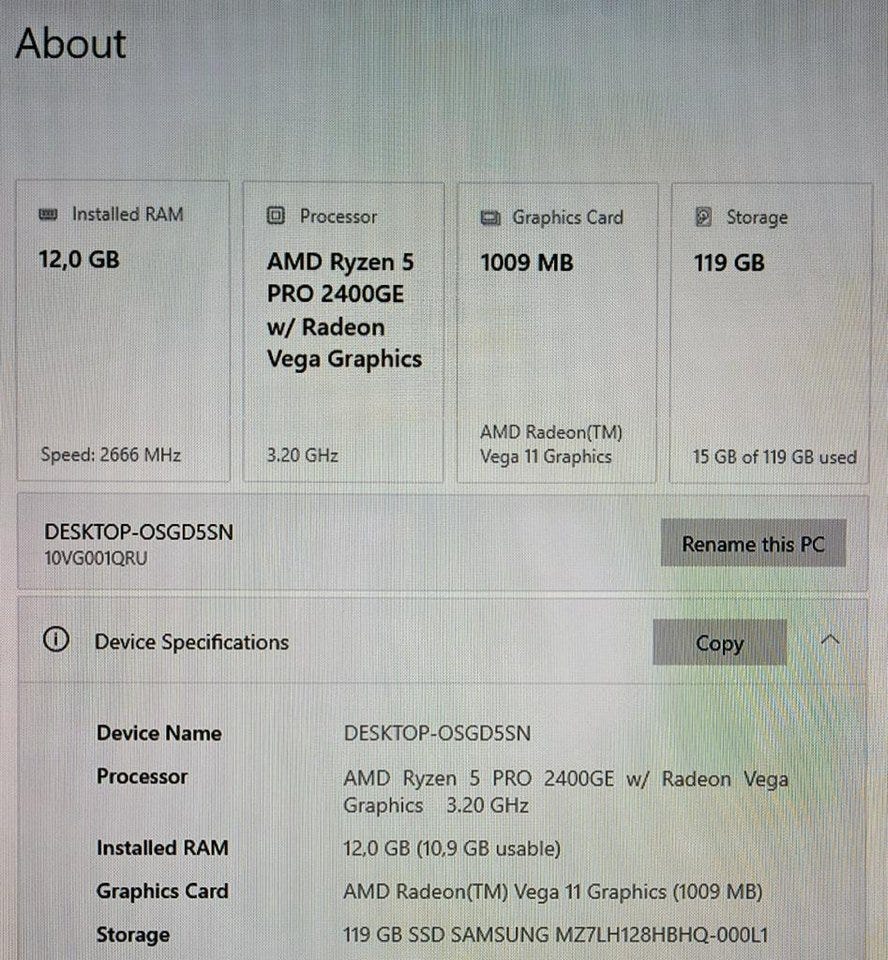Click DESKTOP-OSGD5SN above the model number
Image resolution: width=888 pixels, height=960 pixels.
click(138, 532)
